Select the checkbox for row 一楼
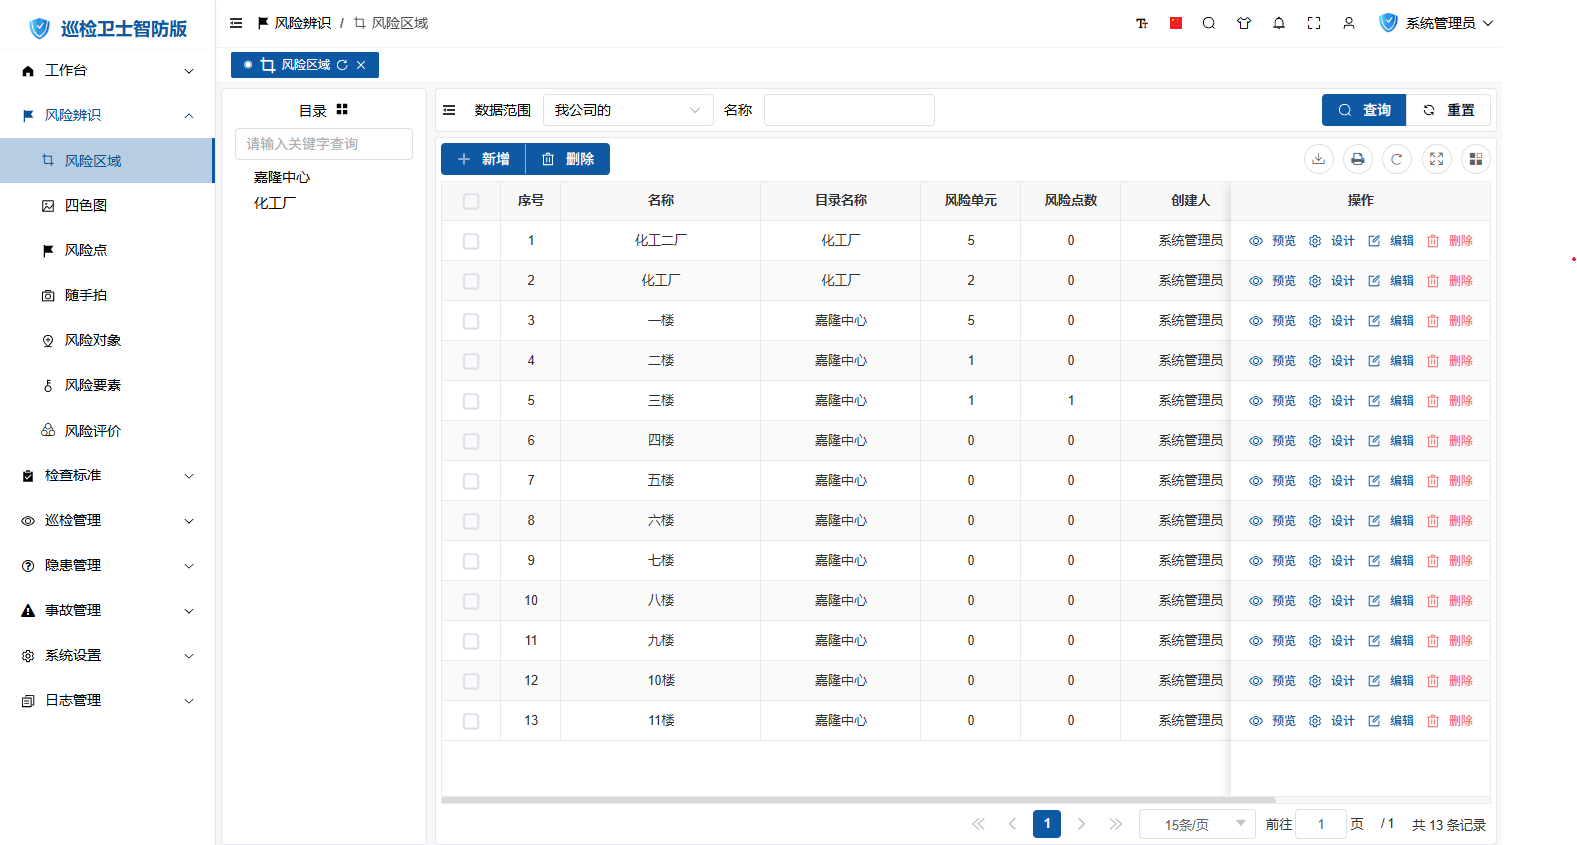 pos(471,321)
